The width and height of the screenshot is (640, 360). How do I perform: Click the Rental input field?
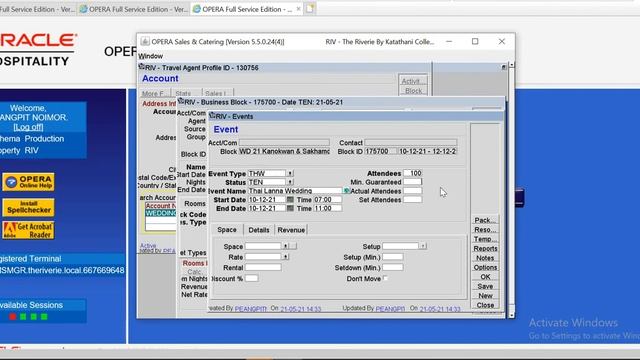click(x=263, y=268)
